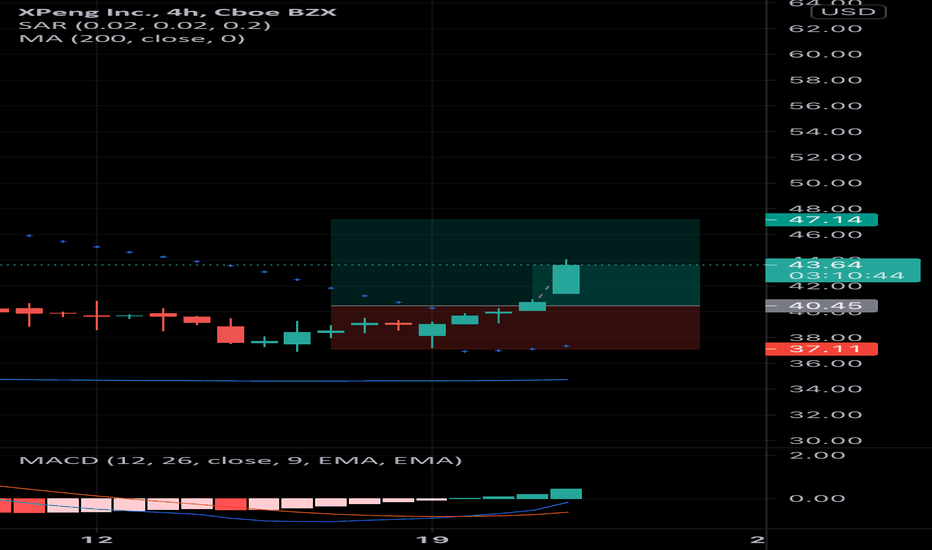The image size is (932, 550).
Task: Click the 0.00 MACD scale label
Action: pos(817,498)
